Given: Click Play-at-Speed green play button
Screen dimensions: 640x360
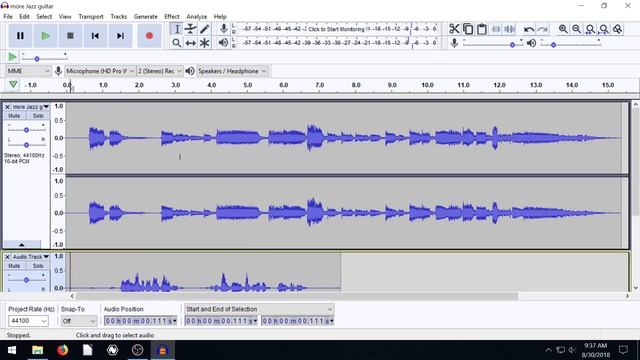Looking at the screenshot, I should (12, 57).
